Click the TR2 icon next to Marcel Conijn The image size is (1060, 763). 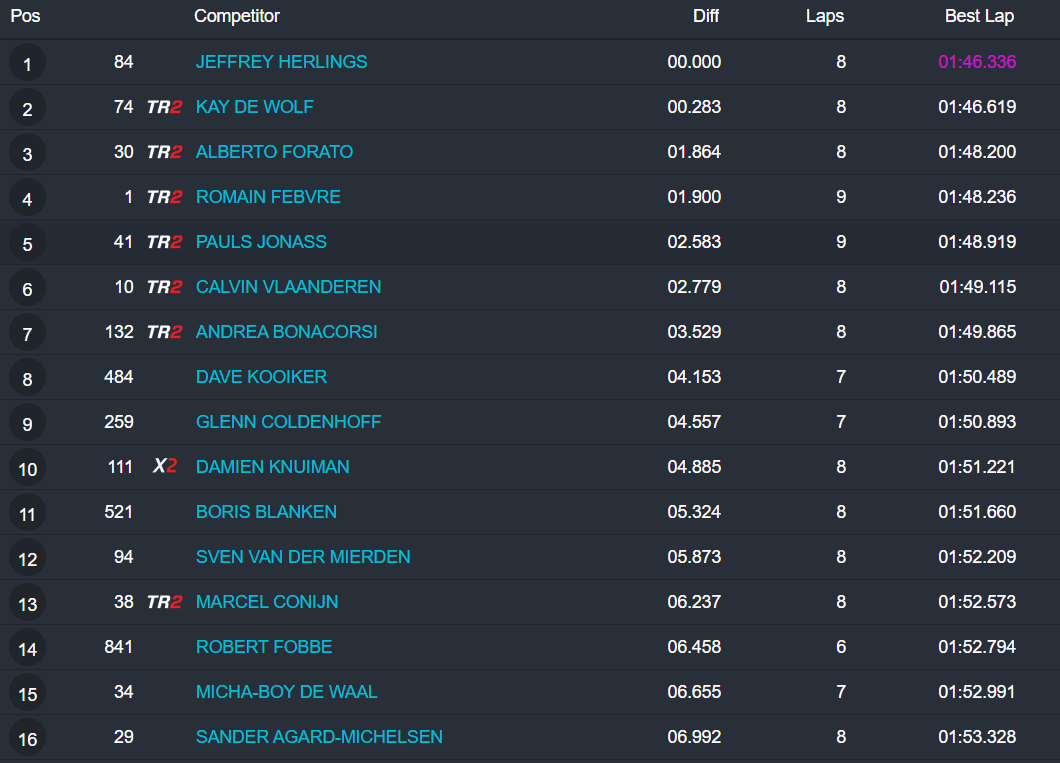(x=164, y=602)
